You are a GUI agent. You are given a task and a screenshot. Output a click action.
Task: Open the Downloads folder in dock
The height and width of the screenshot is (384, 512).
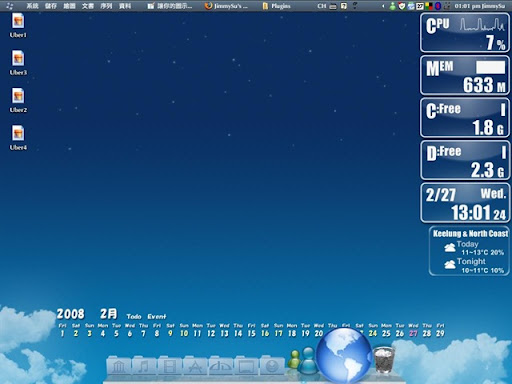coord(272,366)
